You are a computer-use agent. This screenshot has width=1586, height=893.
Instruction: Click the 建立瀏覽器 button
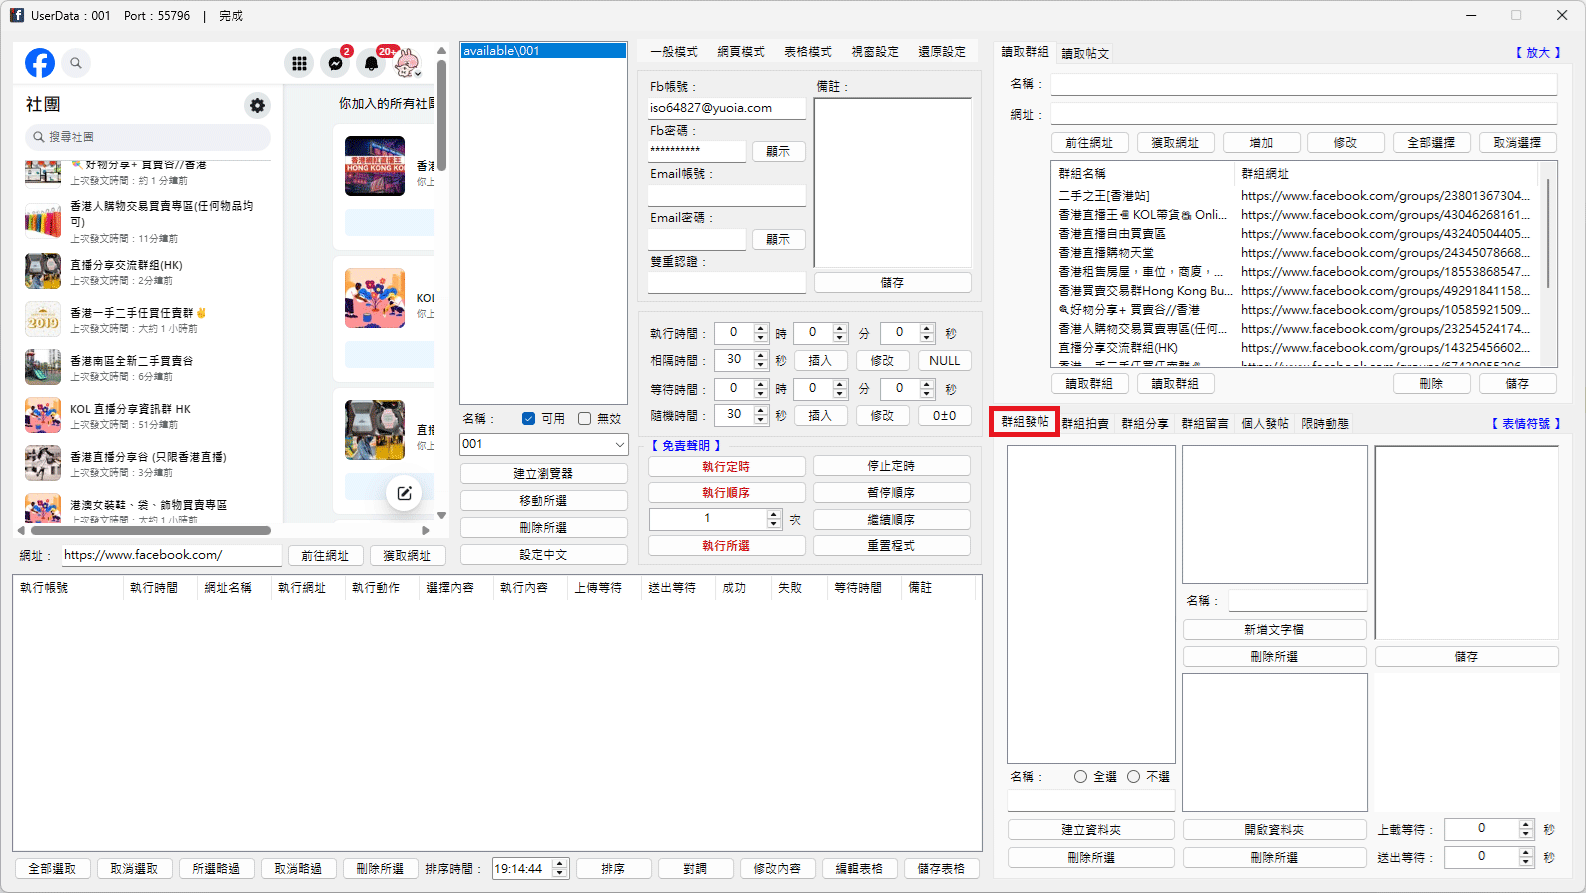pos(543,473)
